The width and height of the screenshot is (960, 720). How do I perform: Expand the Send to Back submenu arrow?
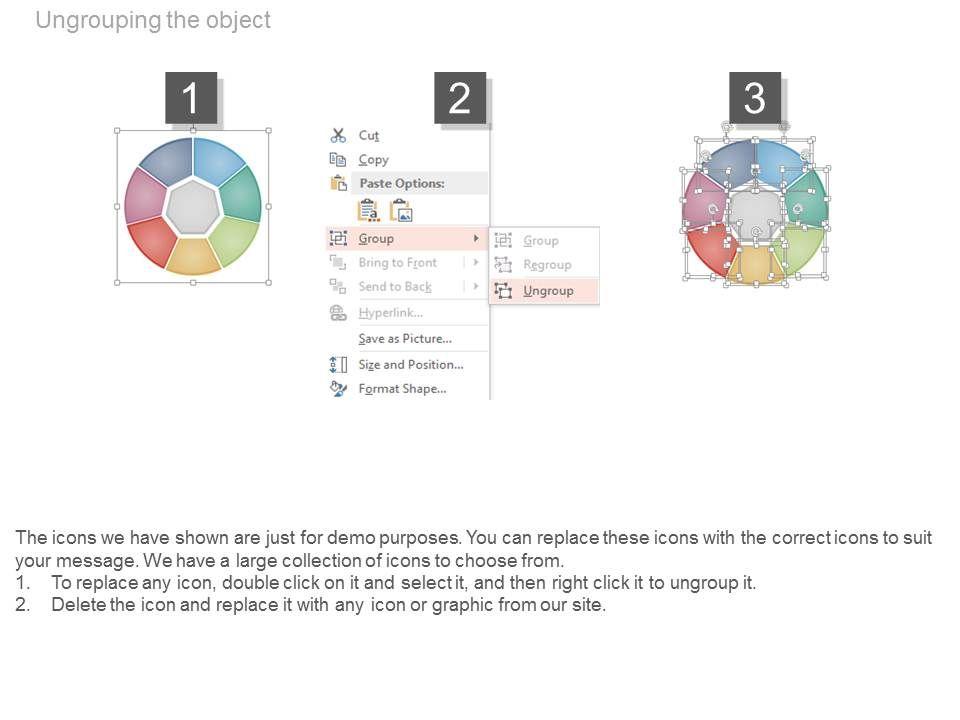tap(475, 286)
